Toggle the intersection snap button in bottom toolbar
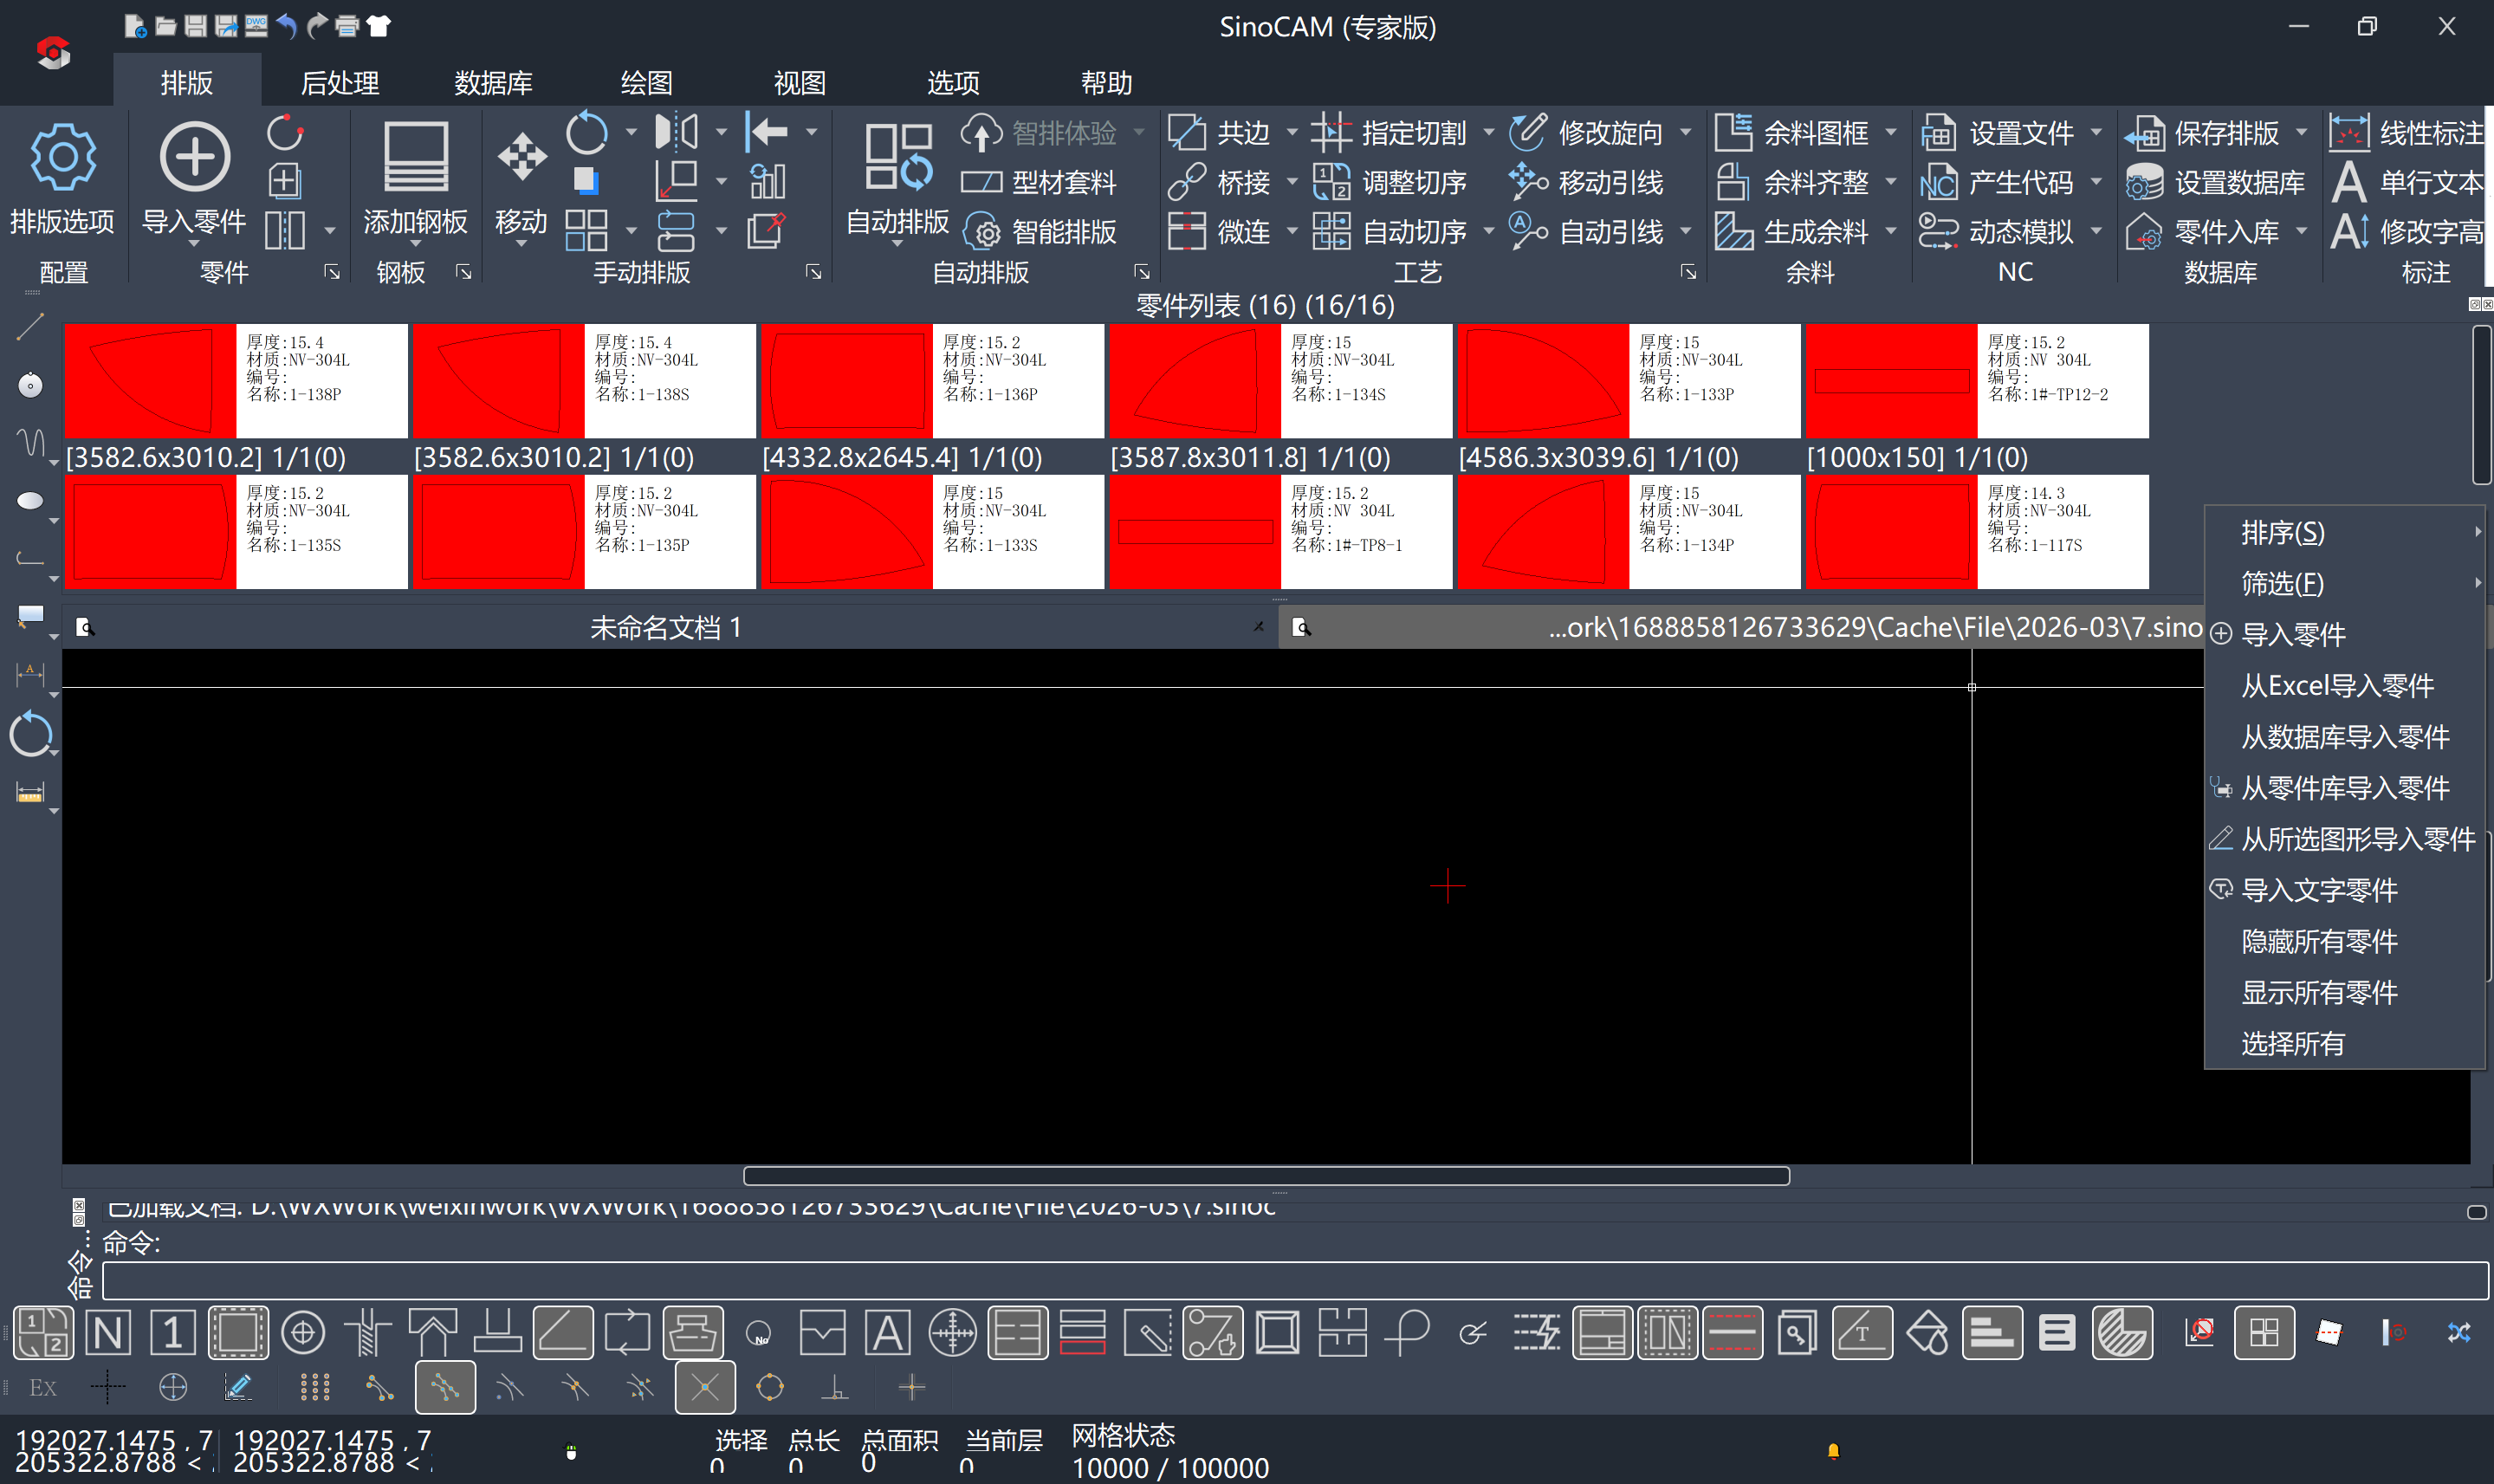Screen dimensions: 2494x1484 tap(705, 1387)
